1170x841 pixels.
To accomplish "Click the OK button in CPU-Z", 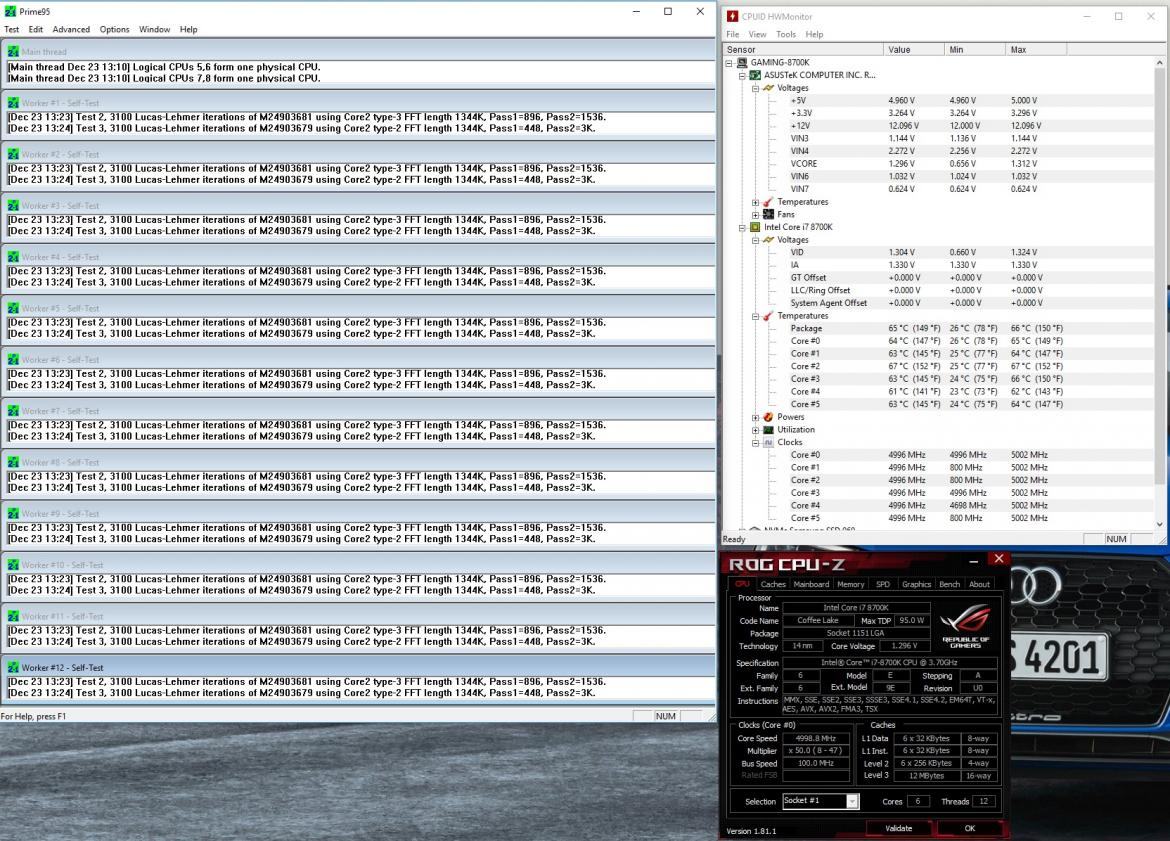I will [x=969, y=828].
